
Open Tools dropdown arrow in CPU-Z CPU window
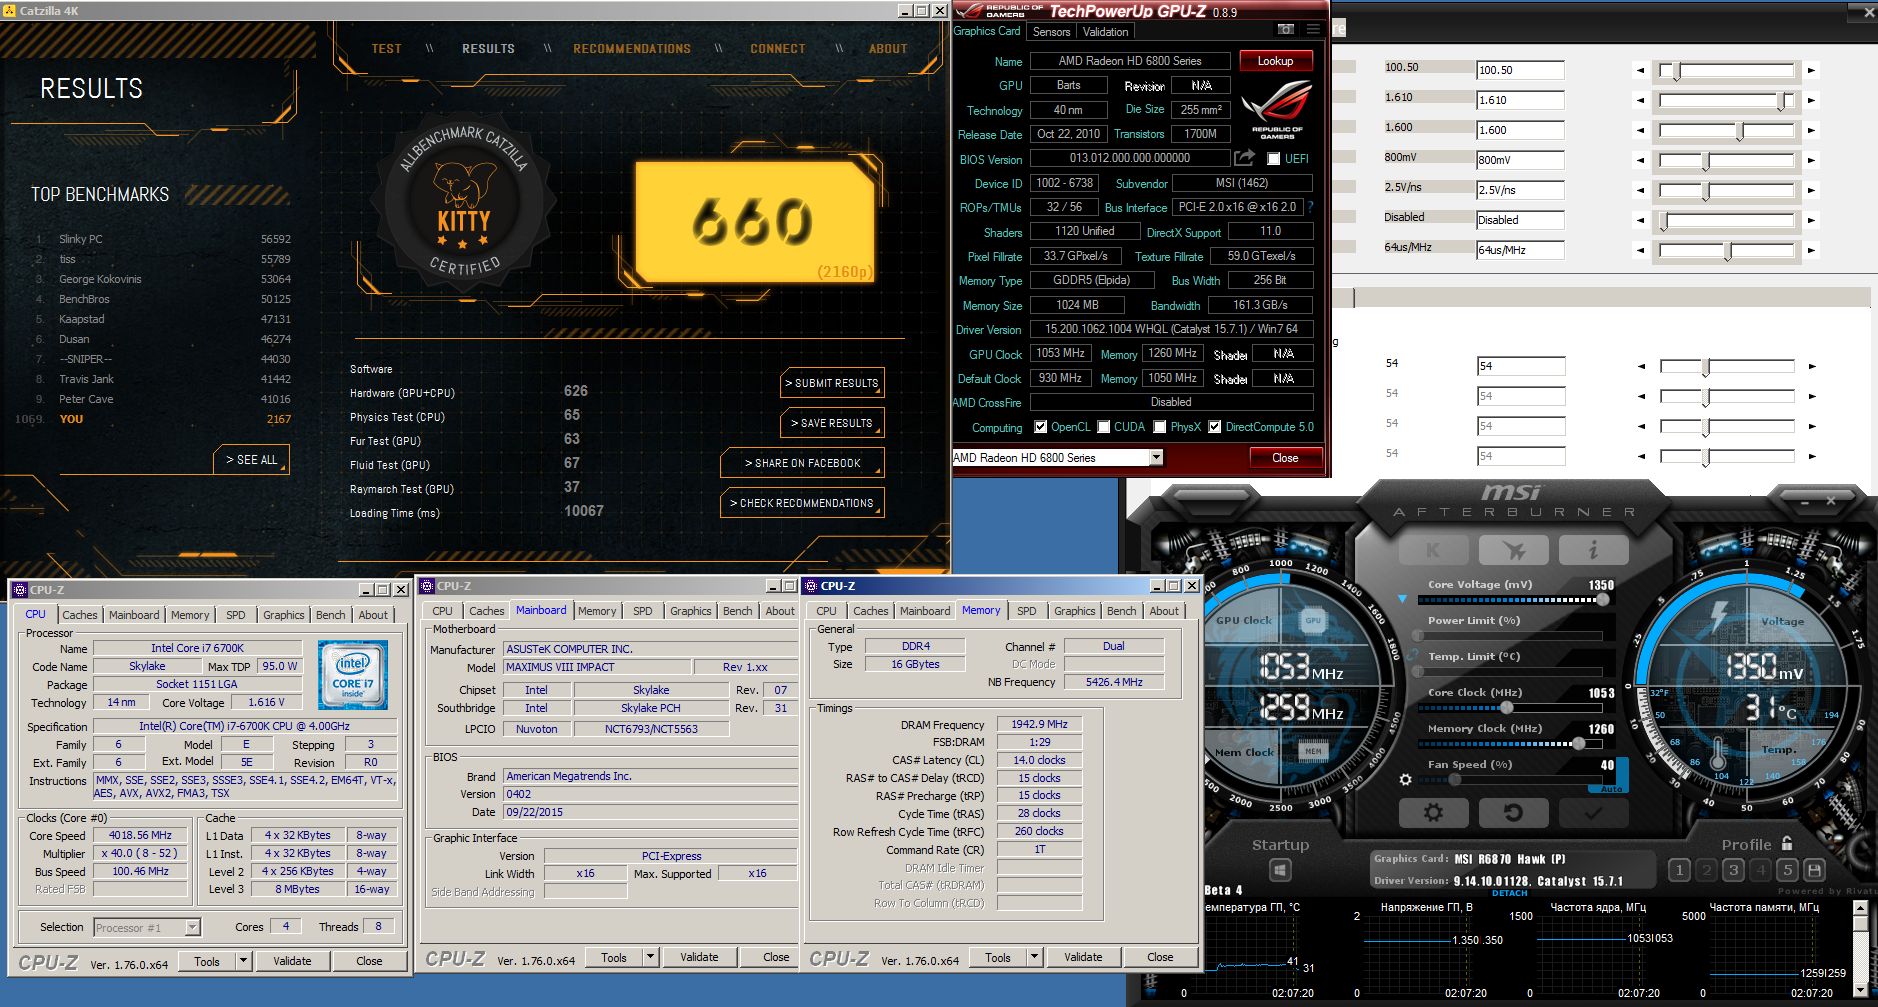tap(242, 961)
